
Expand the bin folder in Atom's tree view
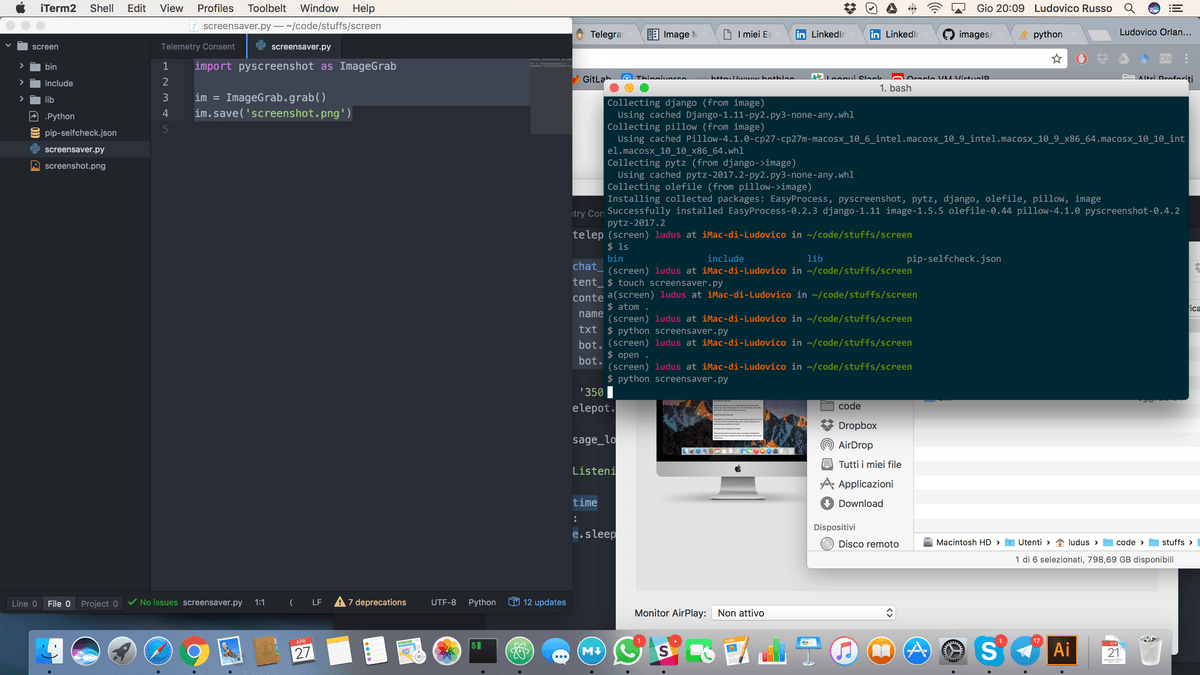click(x=20, y=64)
